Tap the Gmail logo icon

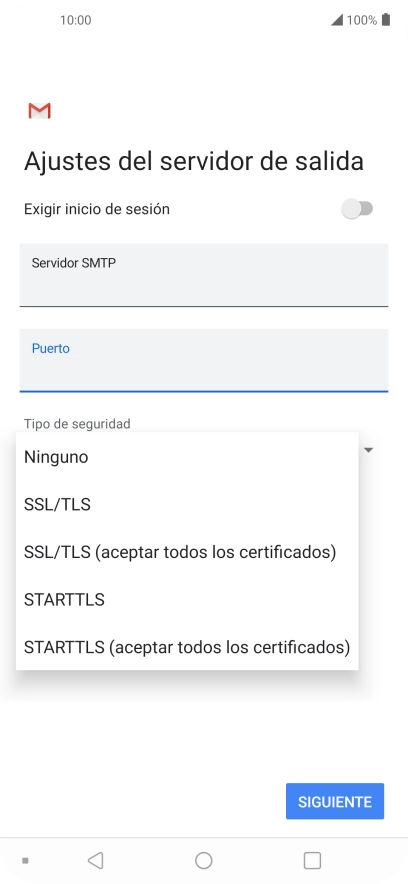39,111
